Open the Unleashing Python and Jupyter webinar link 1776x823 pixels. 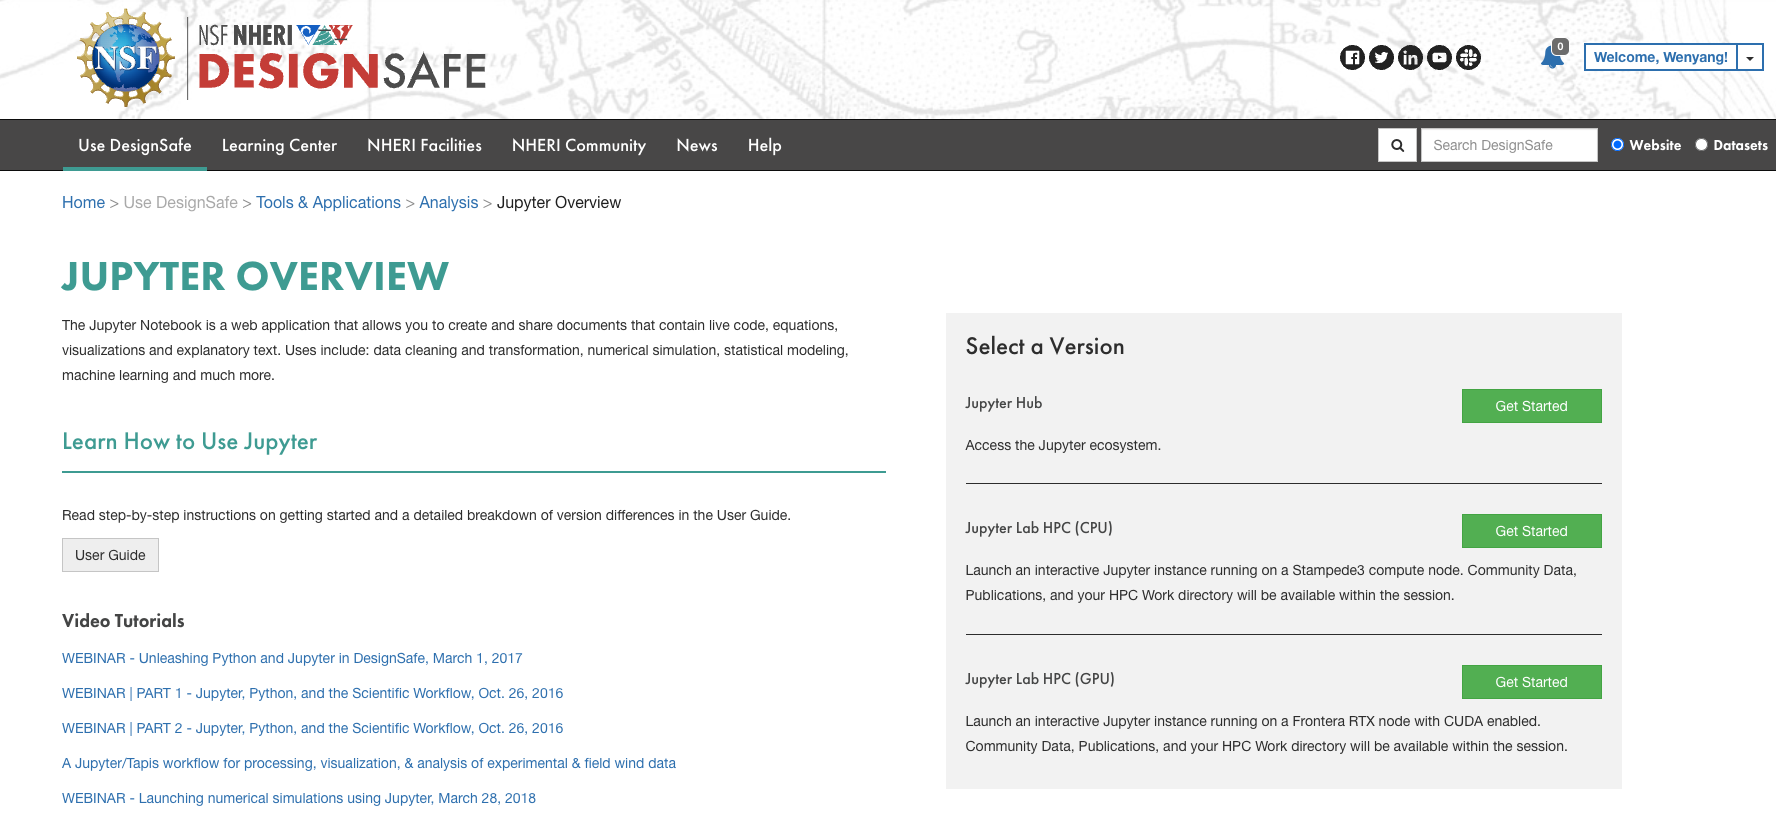(x=292, y=658)
